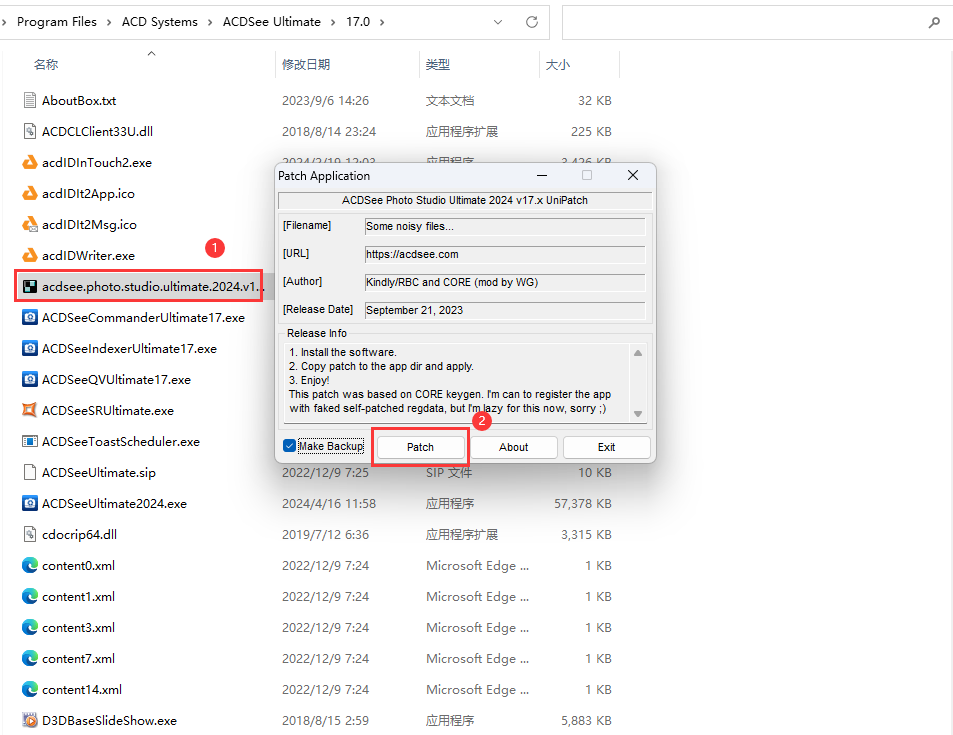The width and height of the screenshot is (953, 735).
Task: Click the Patch button
Action: pyautogui.click(x=420, y=447)
